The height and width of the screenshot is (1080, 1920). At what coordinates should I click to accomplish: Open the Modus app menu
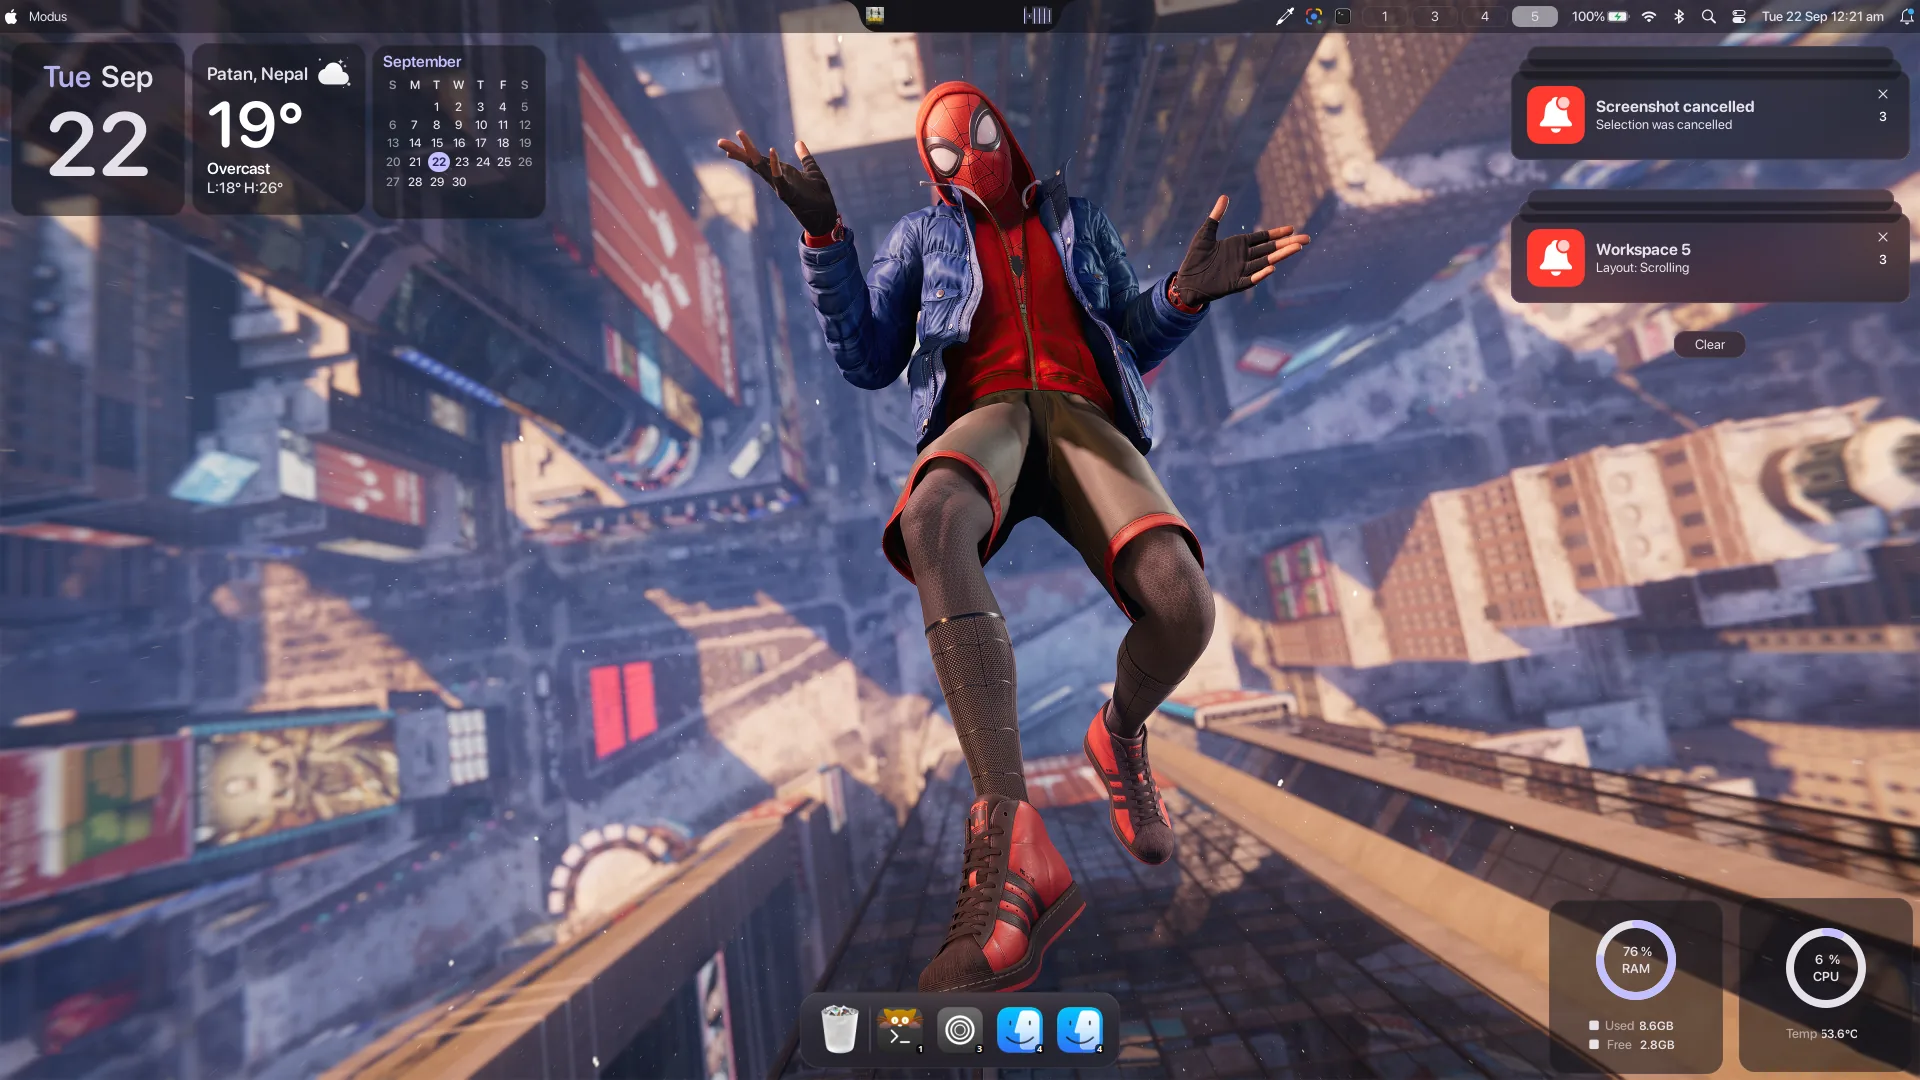coord(48,16)
